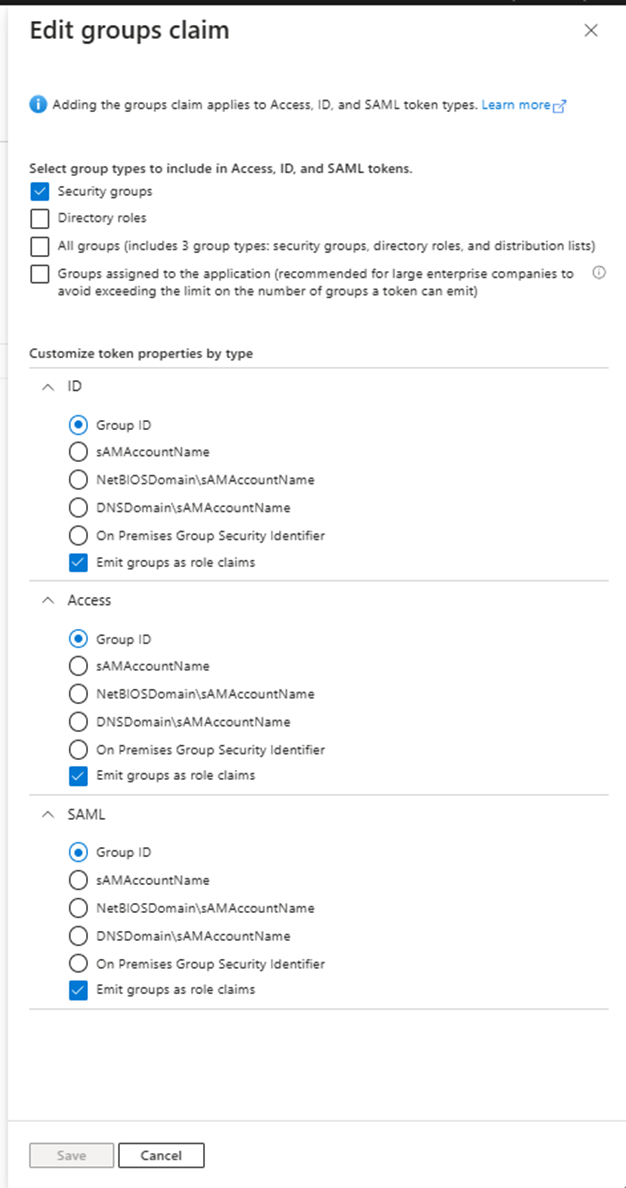Click the Cancel button

(161, 1155)
